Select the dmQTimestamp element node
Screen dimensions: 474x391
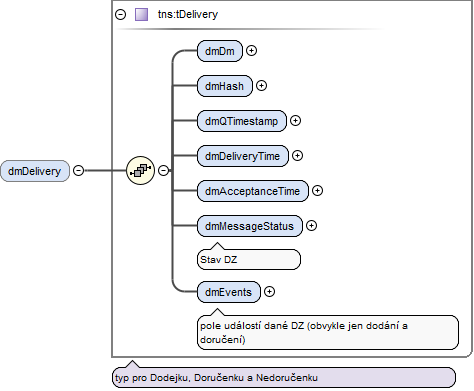point(242,121)
